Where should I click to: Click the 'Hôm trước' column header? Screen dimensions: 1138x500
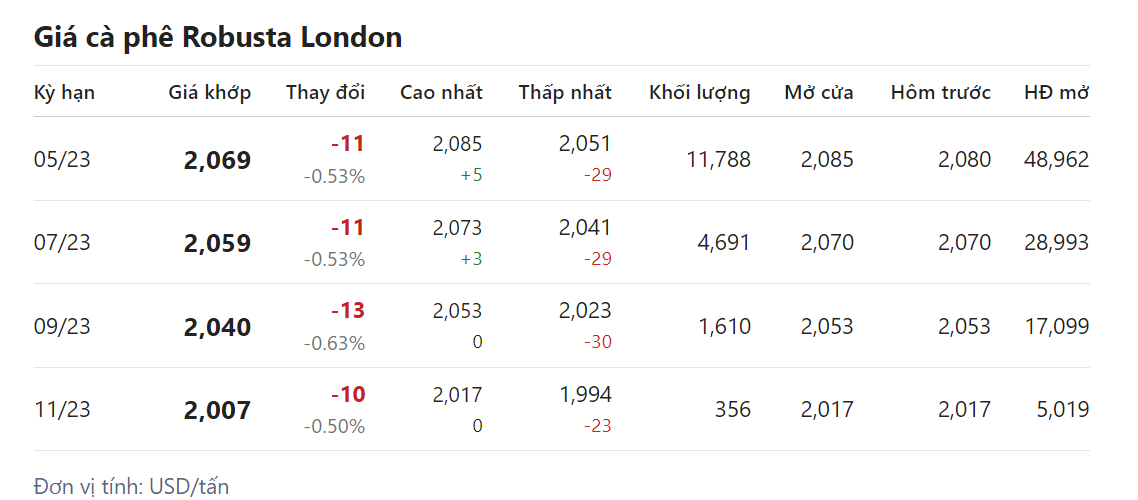coord(941,93)
